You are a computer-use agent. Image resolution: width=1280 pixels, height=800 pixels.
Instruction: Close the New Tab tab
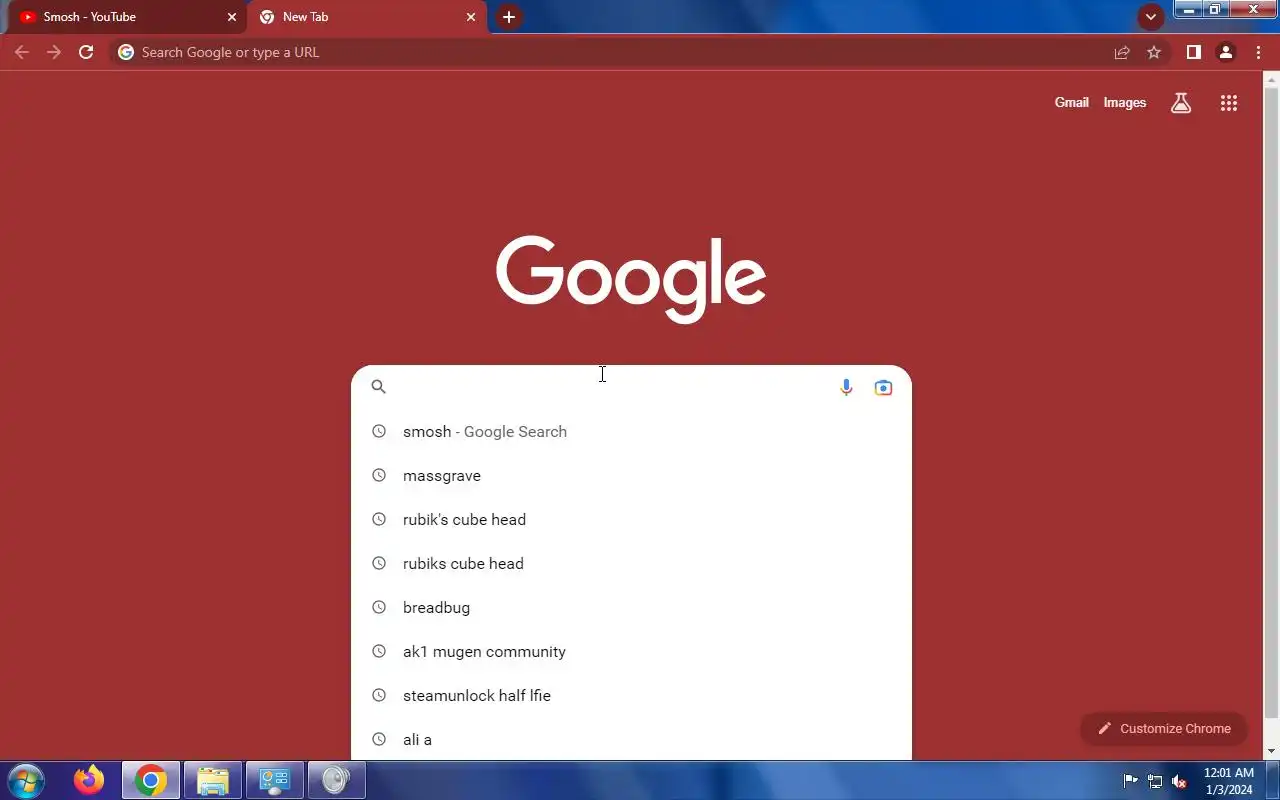pos(471,17)
